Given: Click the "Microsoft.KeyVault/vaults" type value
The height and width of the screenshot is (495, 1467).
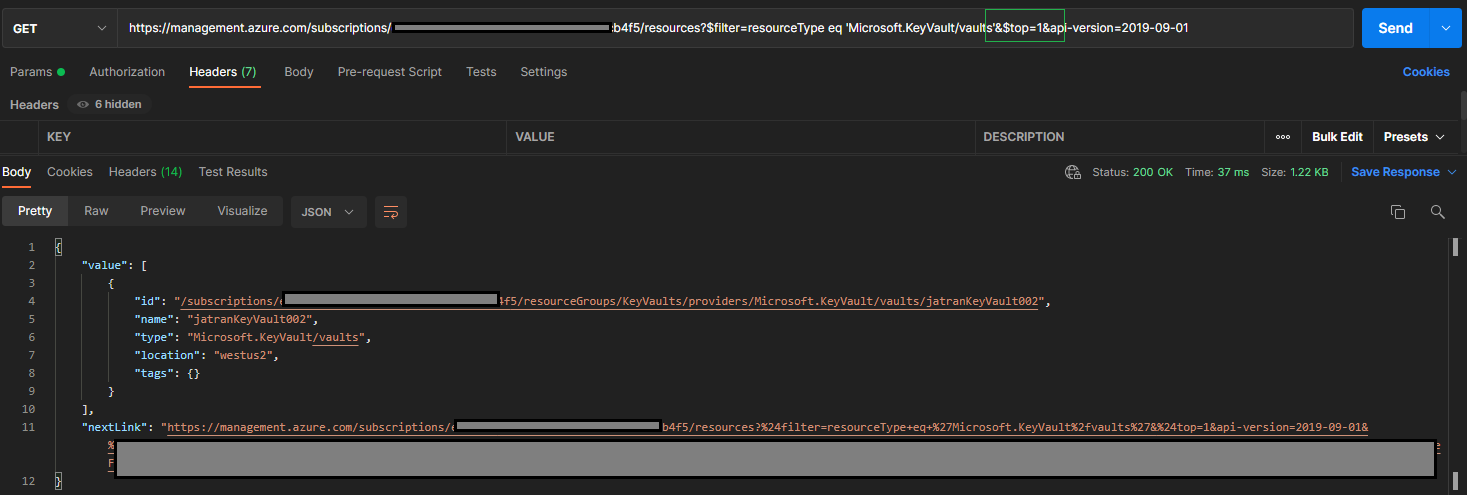Looking at the screenshot, I should pos(278,337).
